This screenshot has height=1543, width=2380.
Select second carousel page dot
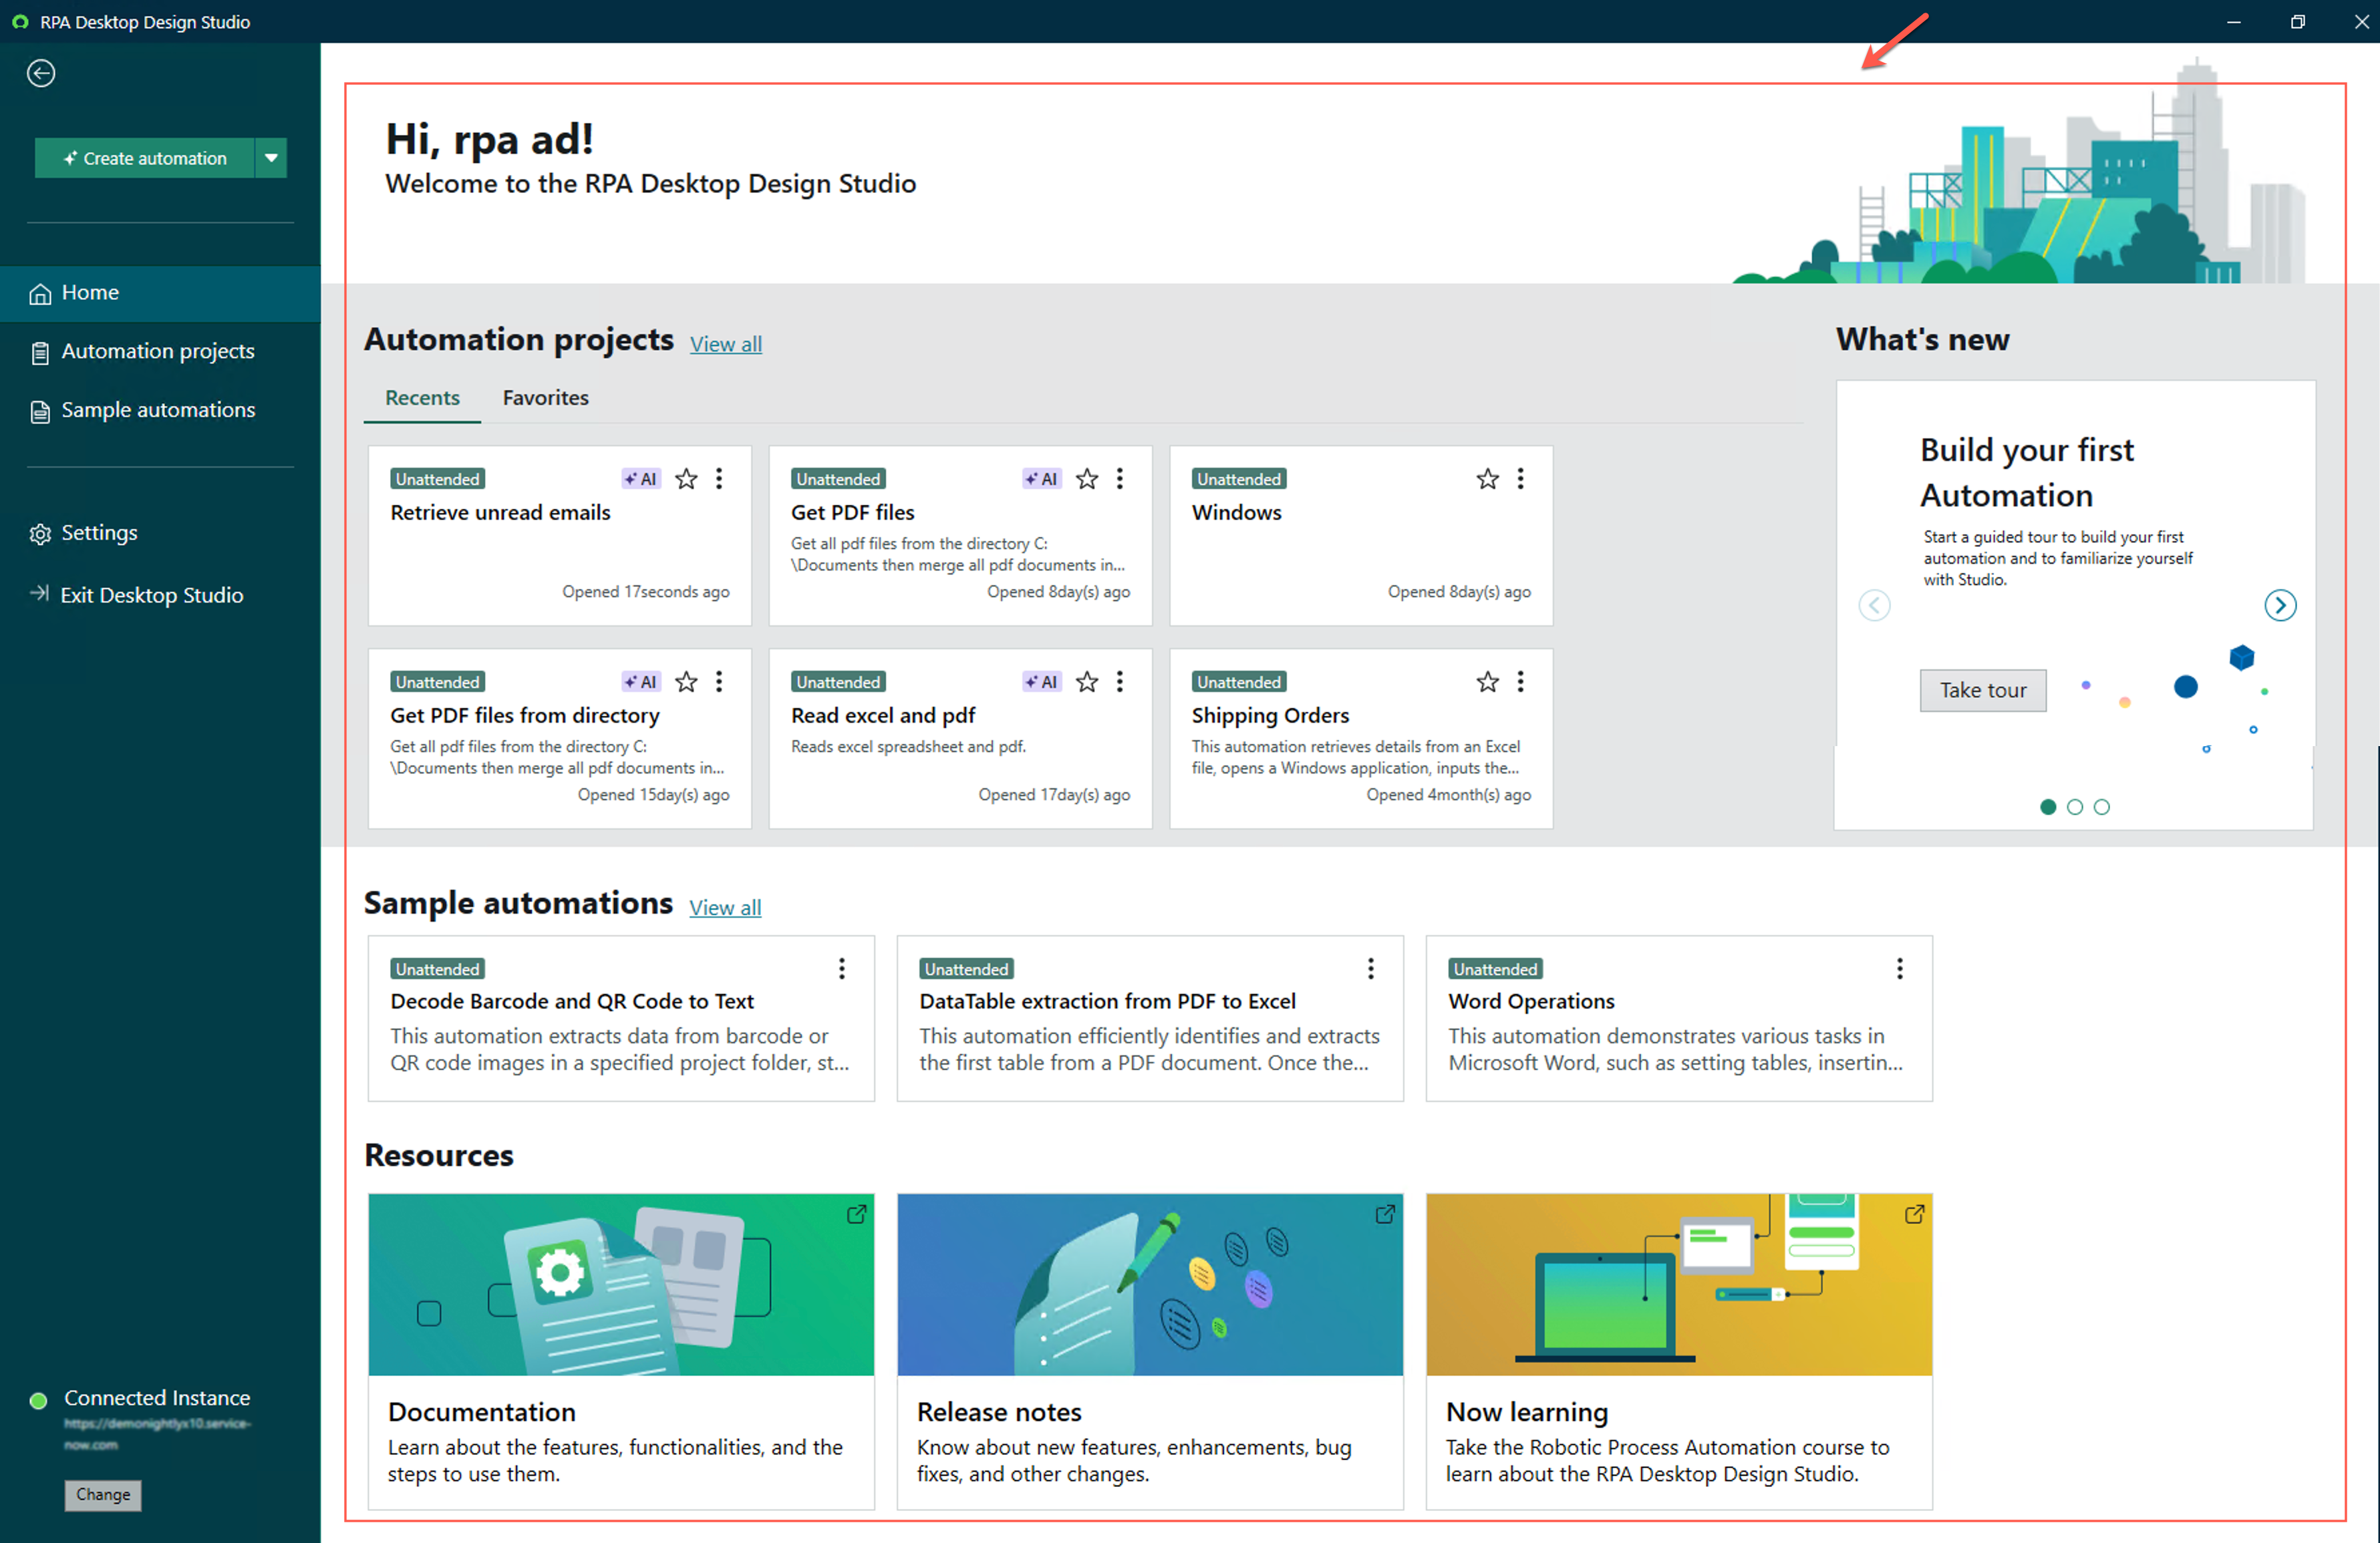2075,807
